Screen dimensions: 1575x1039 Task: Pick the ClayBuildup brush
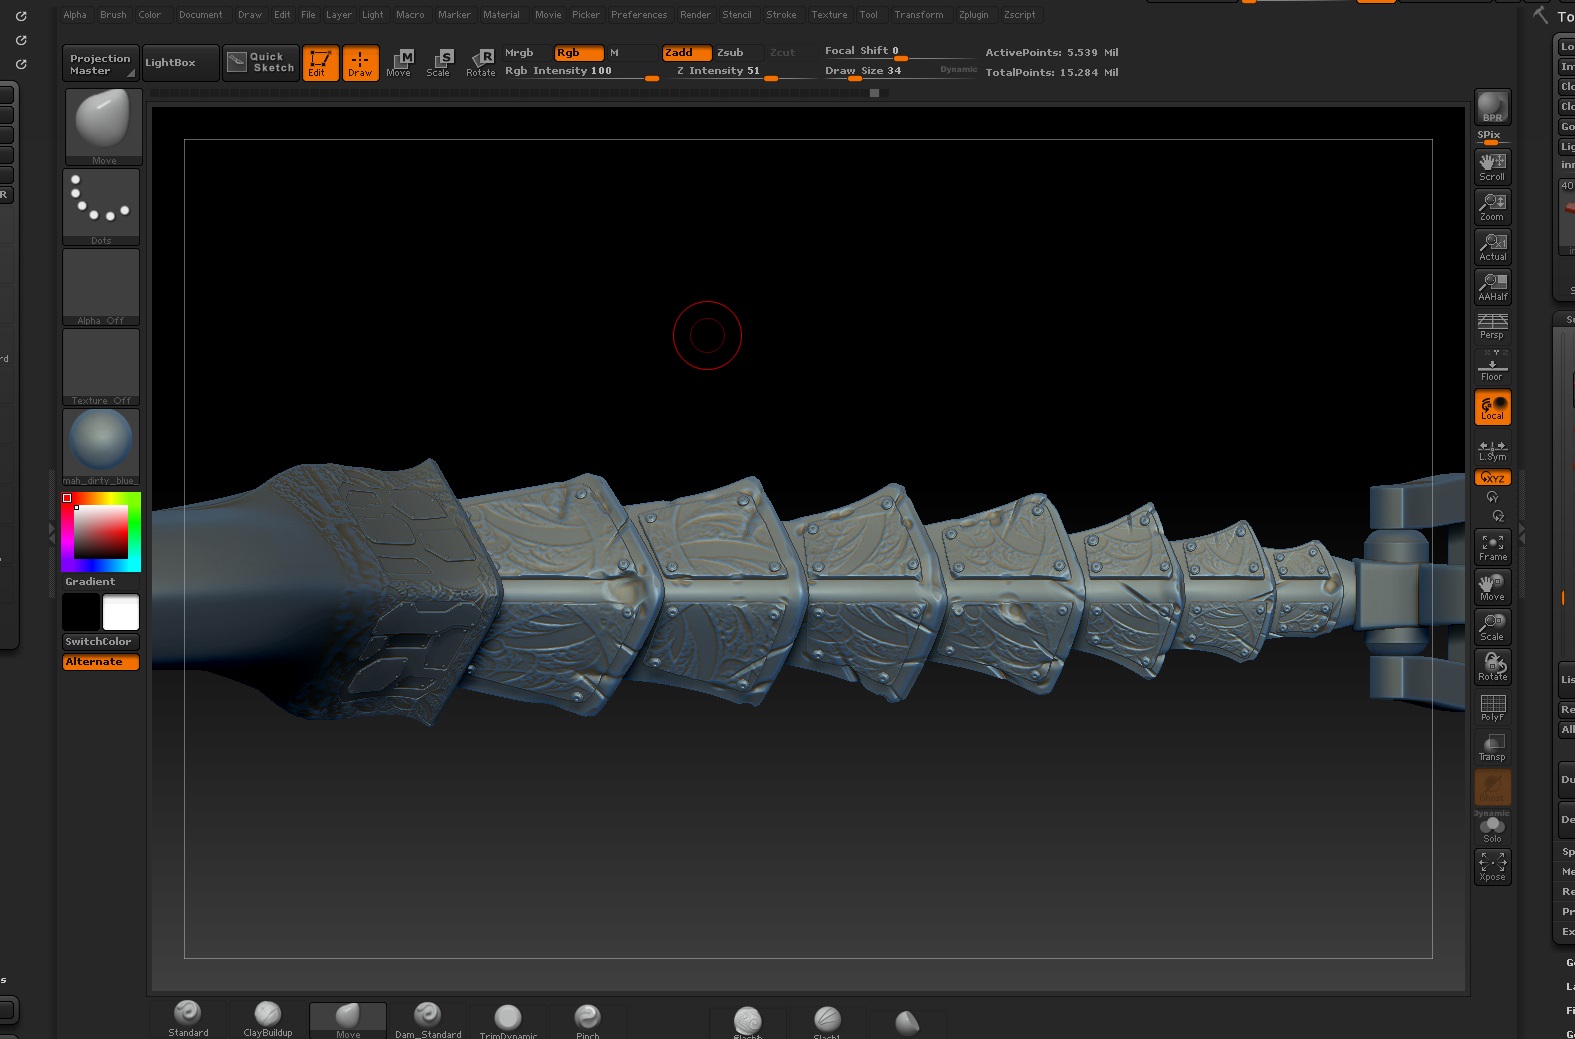[x=268, y=1020]
